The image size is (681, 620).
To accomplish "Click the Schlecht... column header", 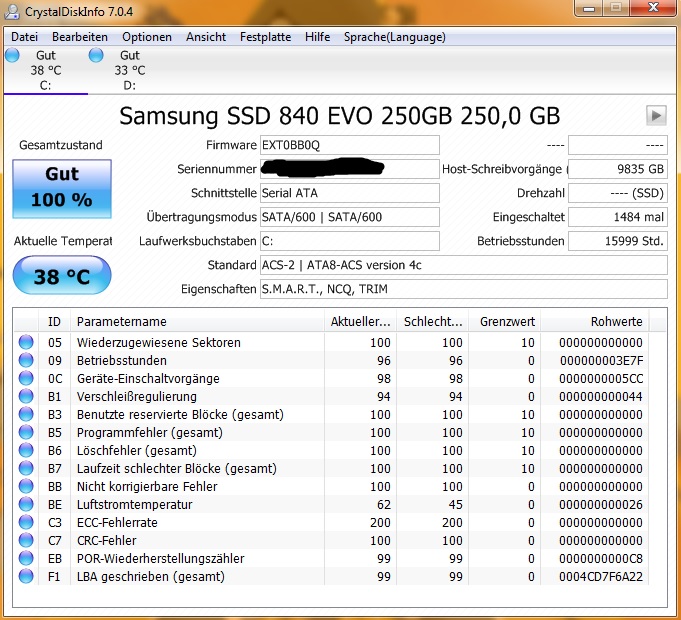I will (x=433, y=321).
